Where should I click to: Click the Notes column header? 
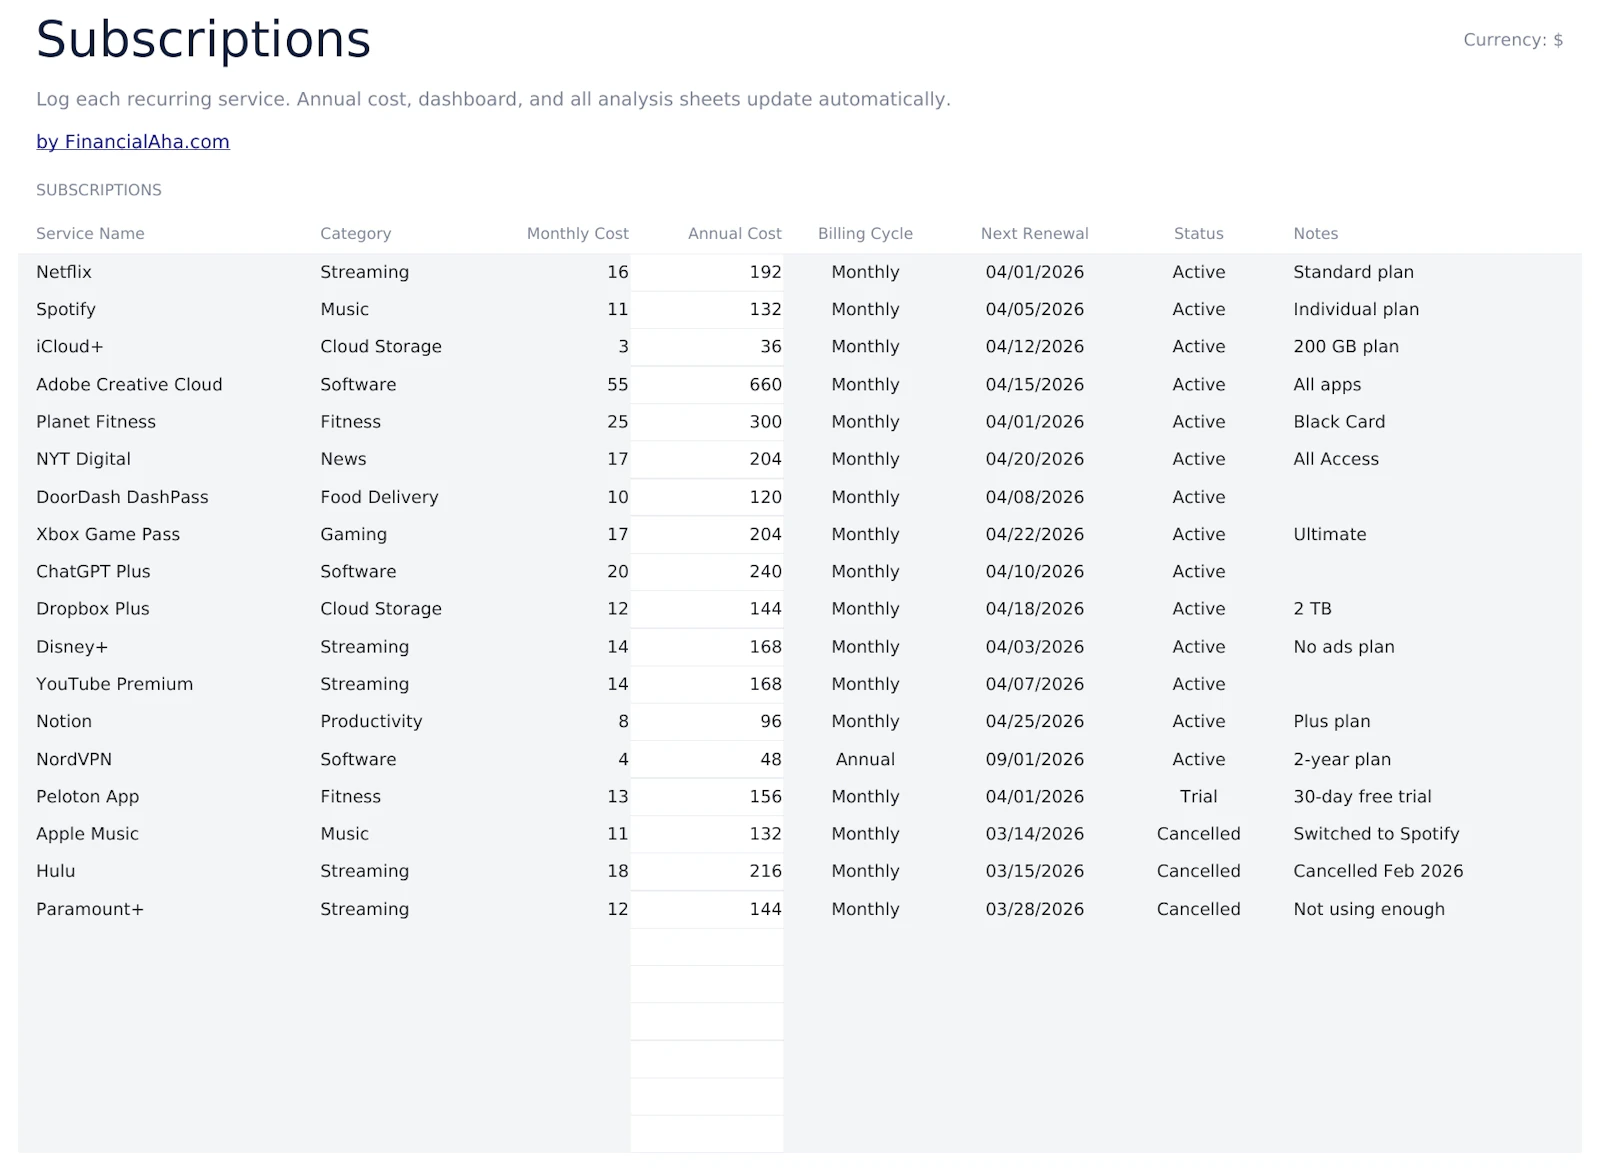1315,233
